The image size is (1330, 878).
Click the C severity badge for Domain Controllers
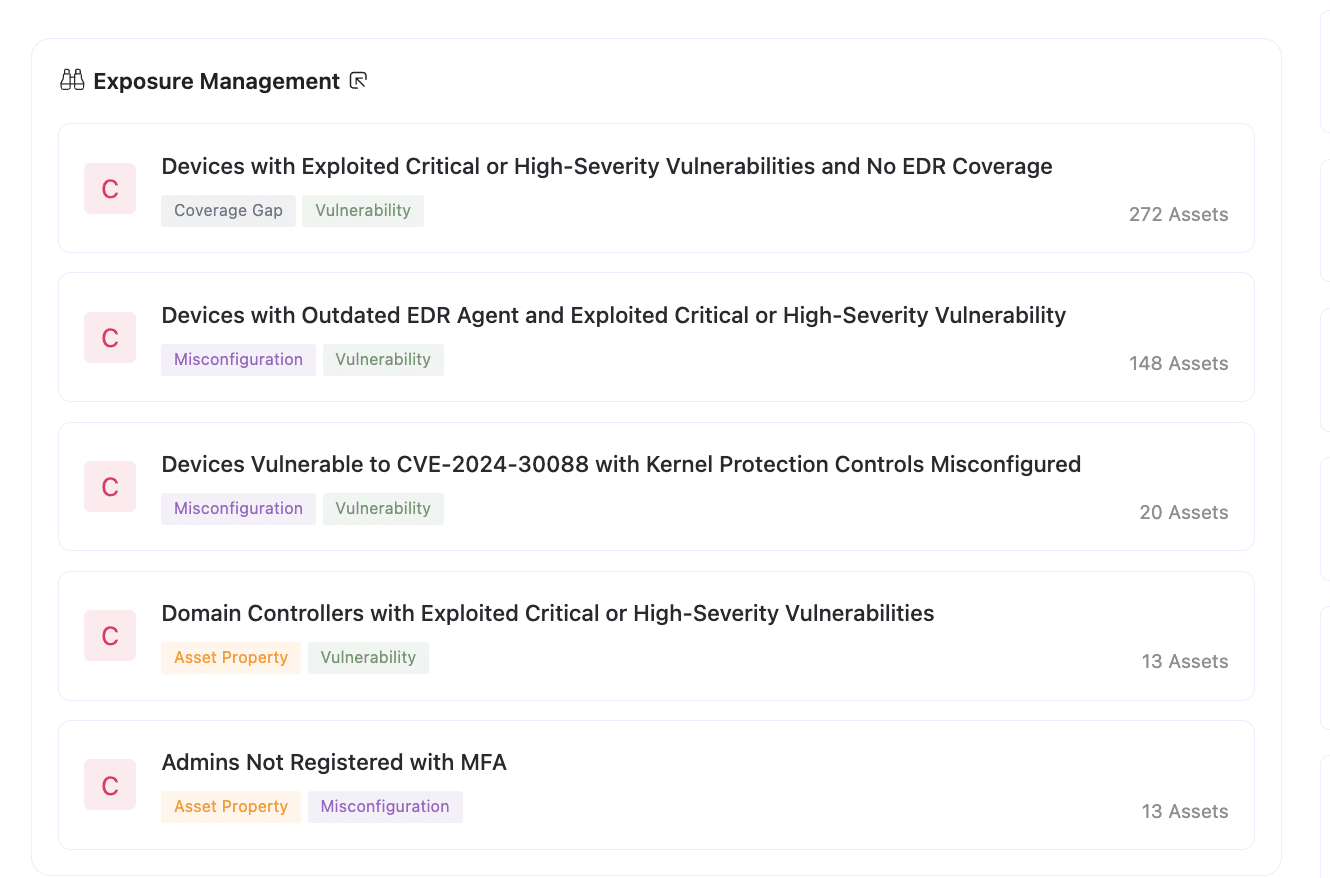click(110, 636)
